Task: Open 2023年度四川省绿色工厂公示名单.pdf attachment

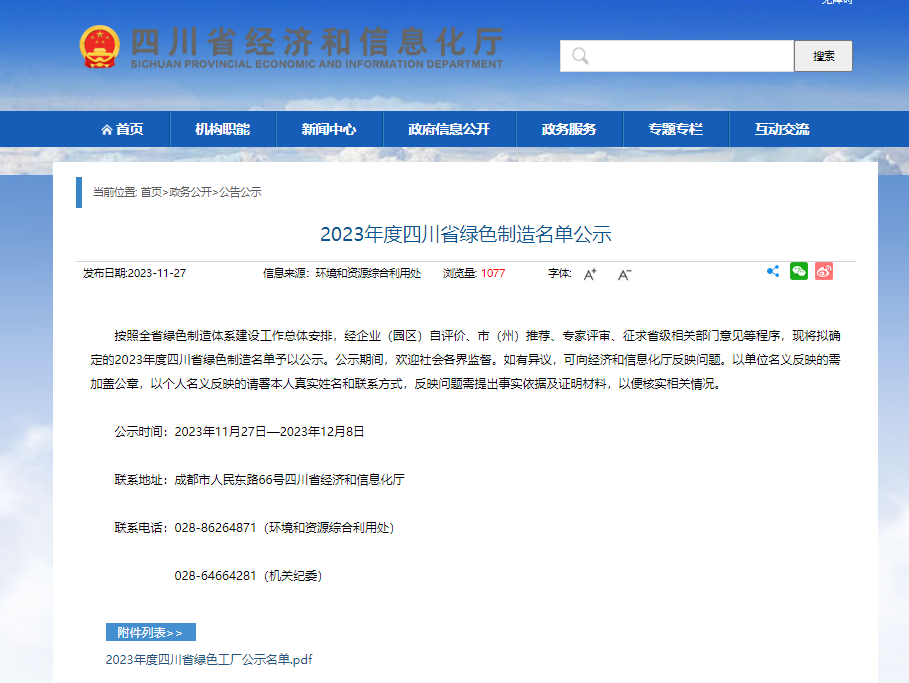Action: 209,660
